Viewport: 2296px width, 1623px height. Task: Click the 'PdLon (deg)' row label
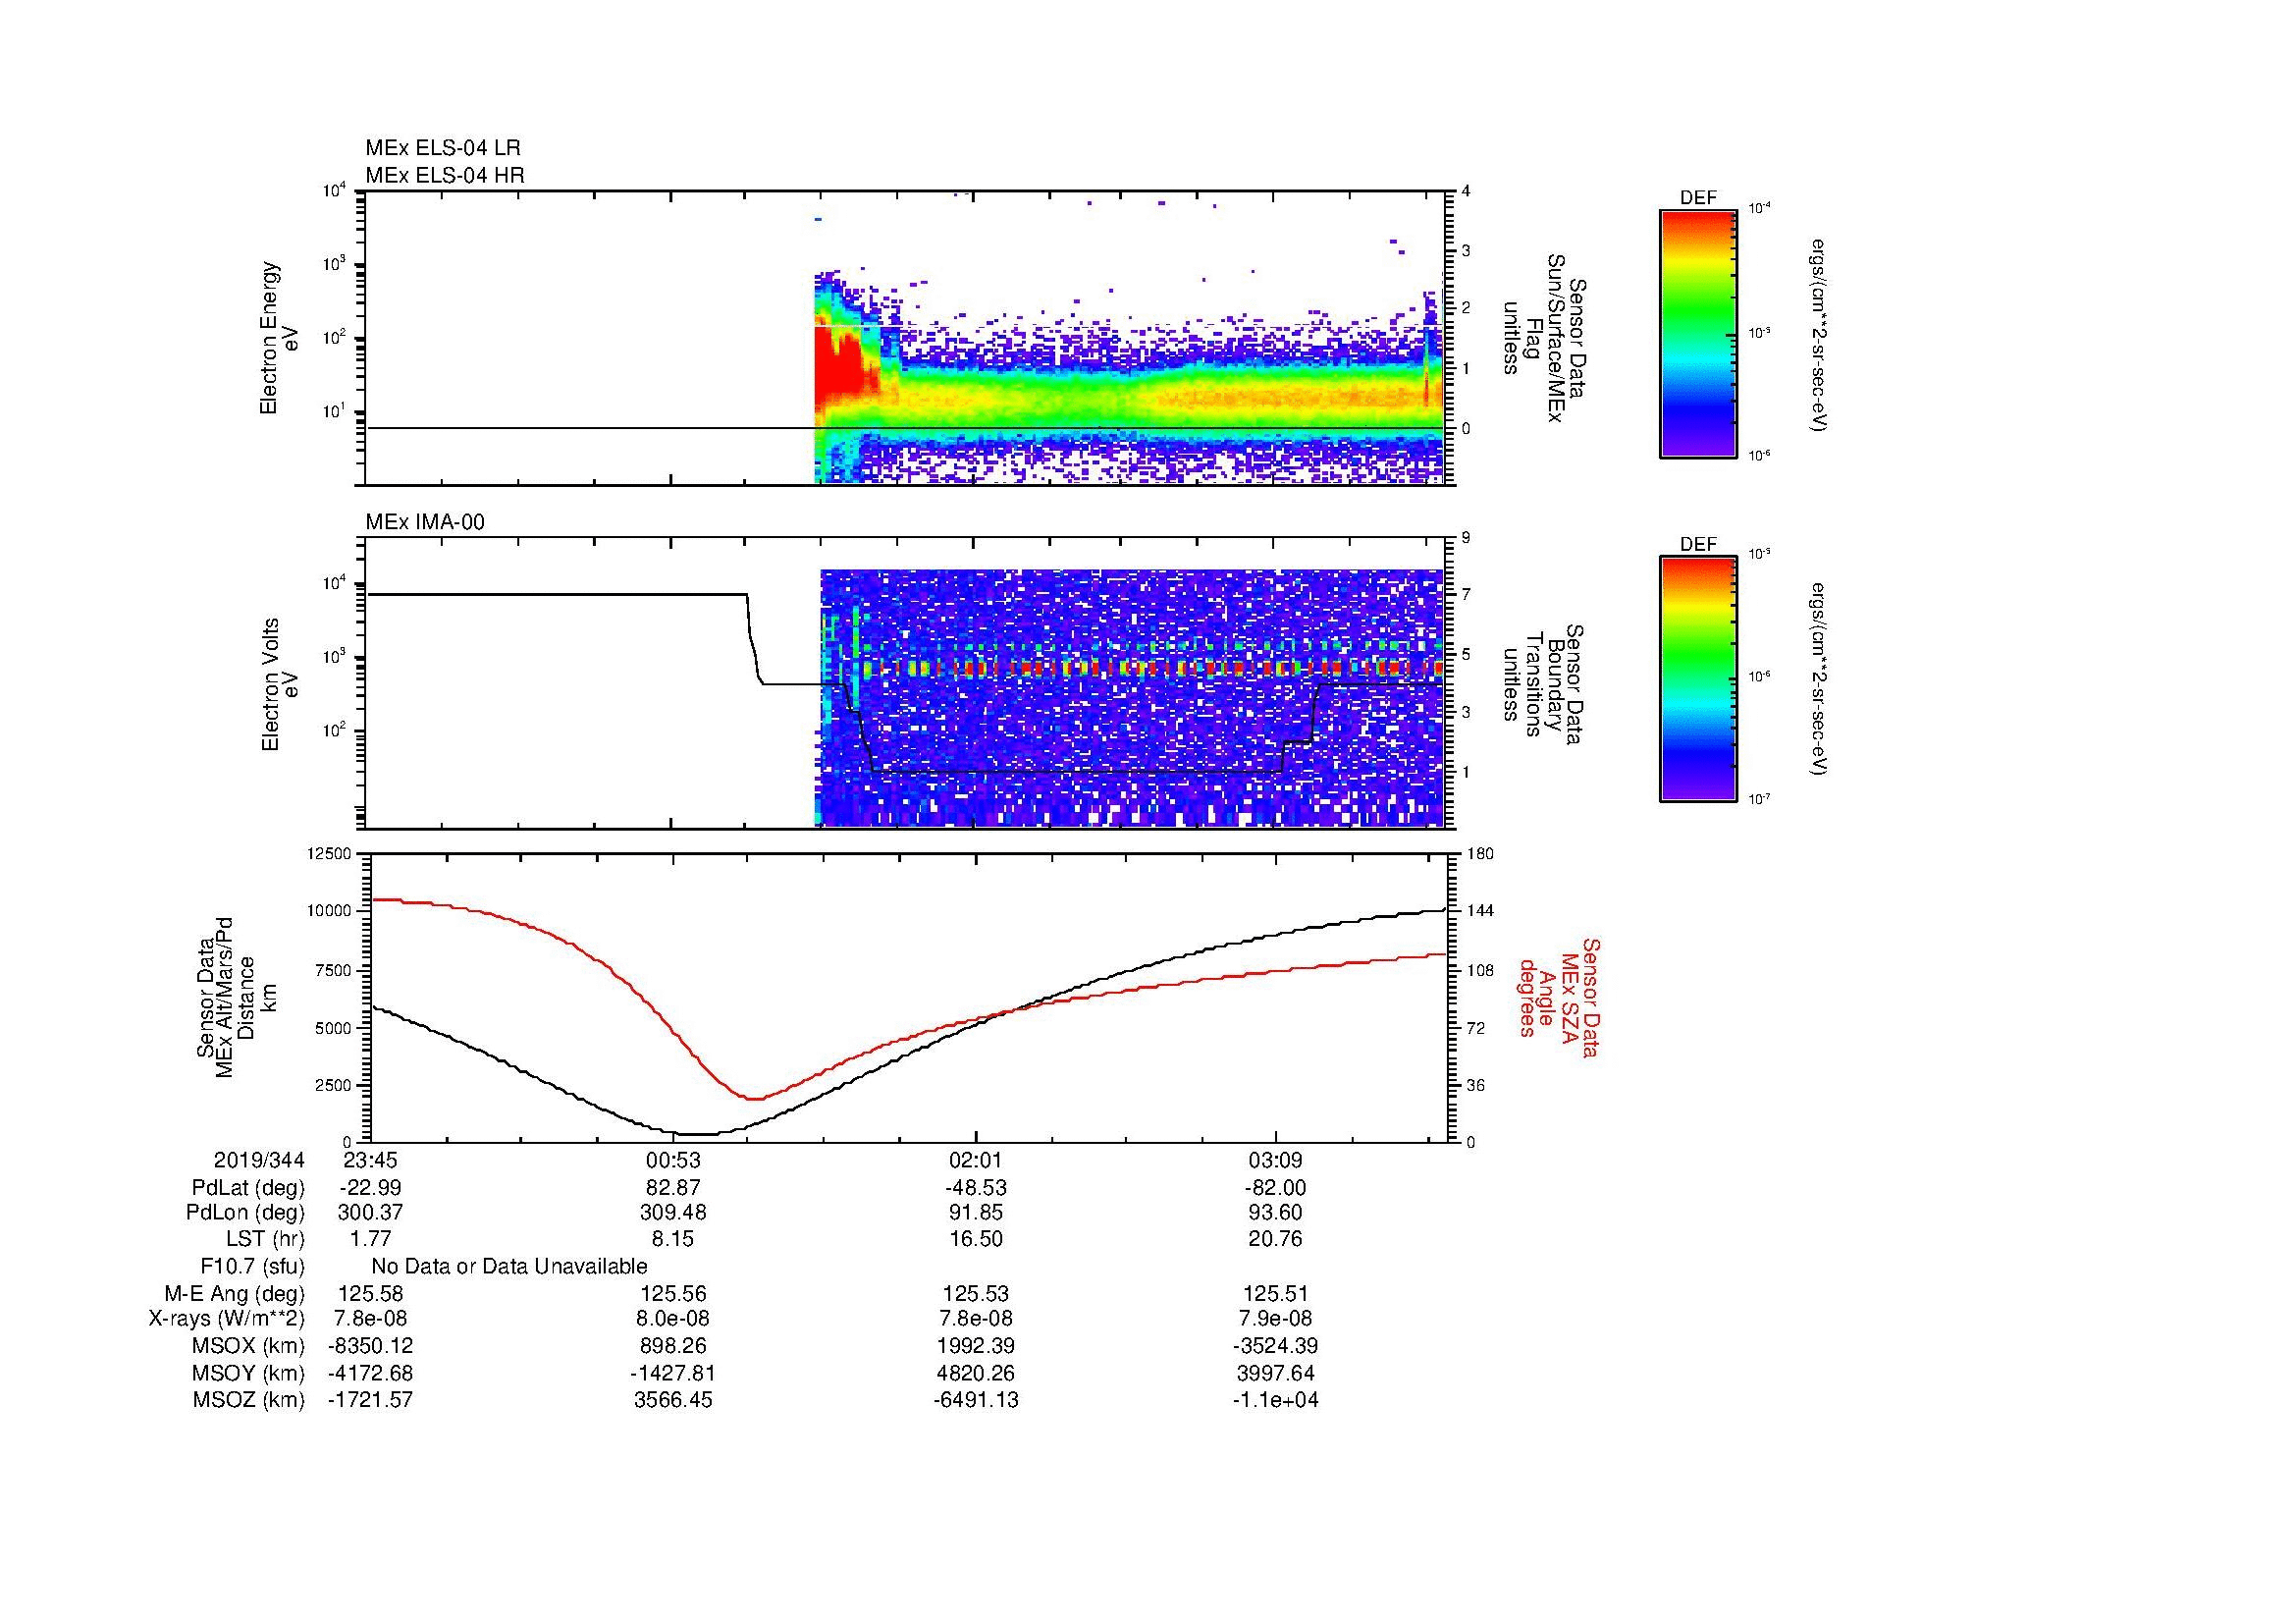245,1213
